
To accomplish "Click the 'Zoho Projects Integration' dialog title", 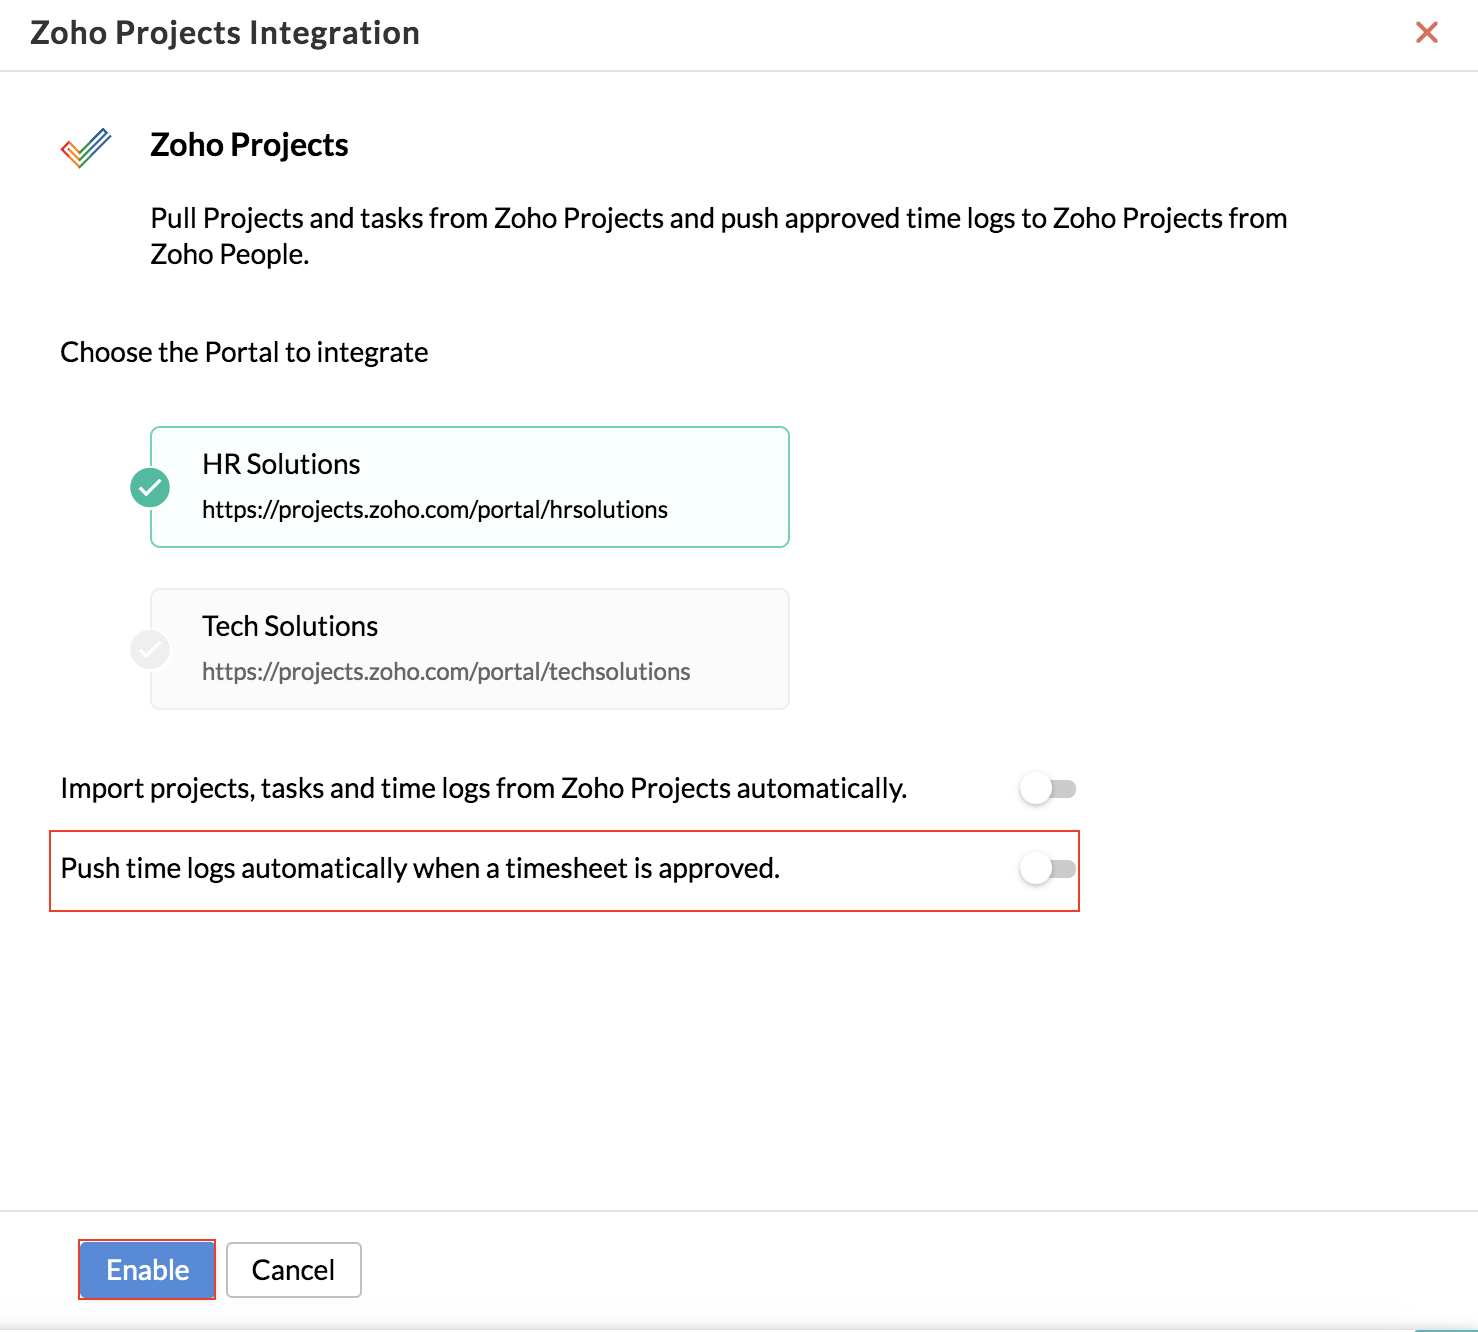I will point(225,33).
